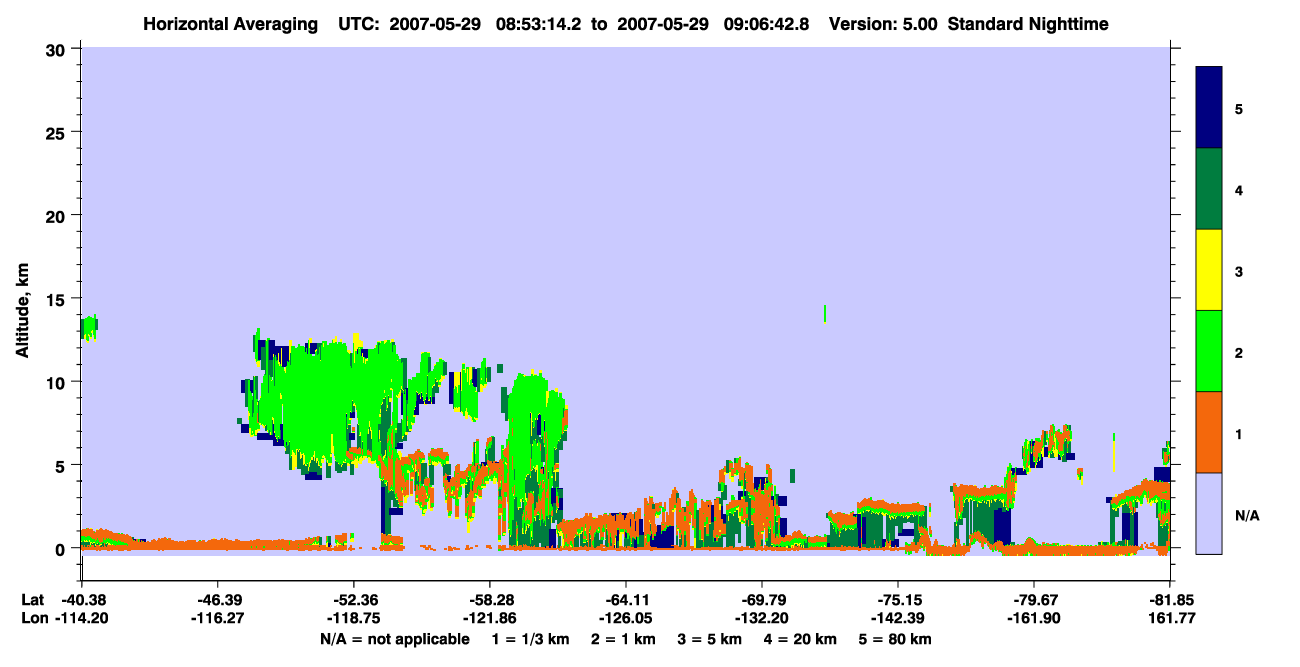1300x667 pixels.
Task: Click the latitude value -52.36
Action: click(353, 600)
